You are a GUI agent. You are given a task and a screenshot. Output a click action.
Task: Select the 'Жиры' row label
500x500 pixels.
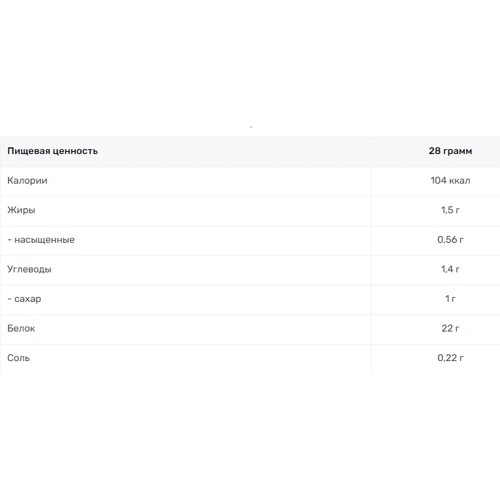(x=21, y=210)
